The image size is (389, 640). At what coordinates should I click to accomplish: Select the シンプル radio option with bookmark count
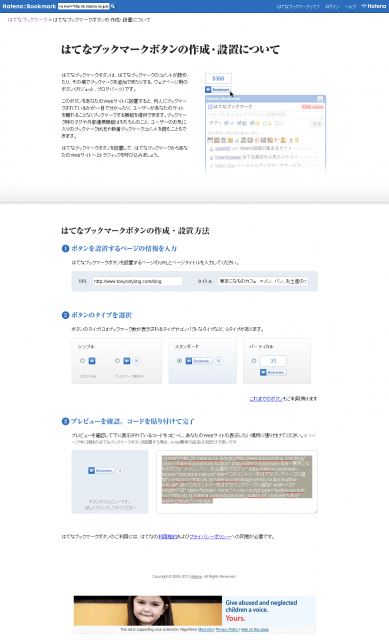coord(117,361)
